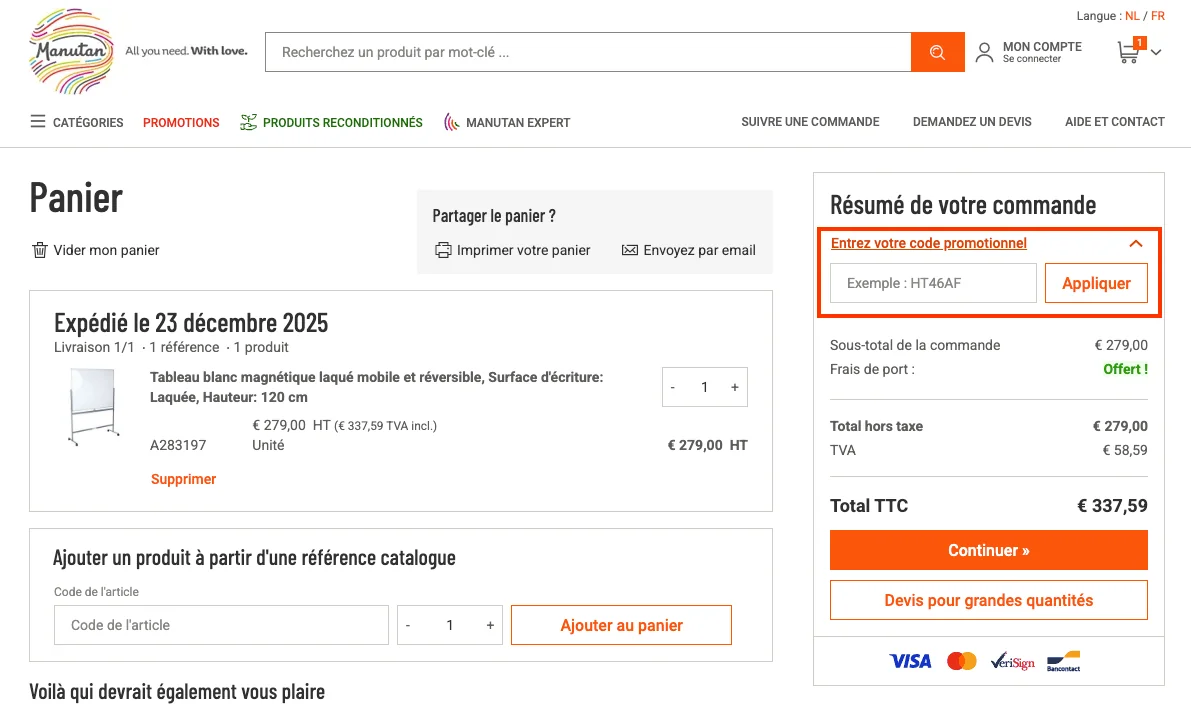Click the Manutan logo
1191x713 pixels.
(x=71, y=52)
